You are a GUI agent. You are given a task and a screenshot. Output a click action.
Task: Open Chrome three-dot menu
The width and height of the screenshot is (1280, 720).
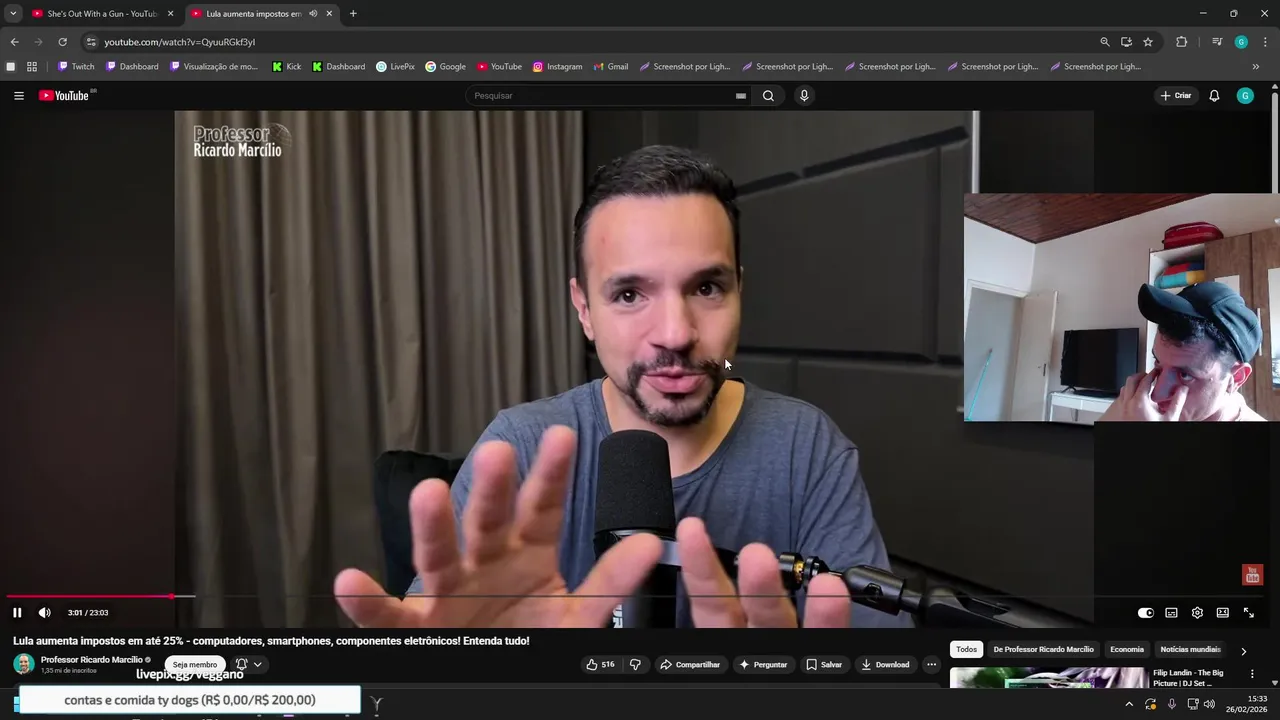pyautogui.click(x=1265, y=42)
